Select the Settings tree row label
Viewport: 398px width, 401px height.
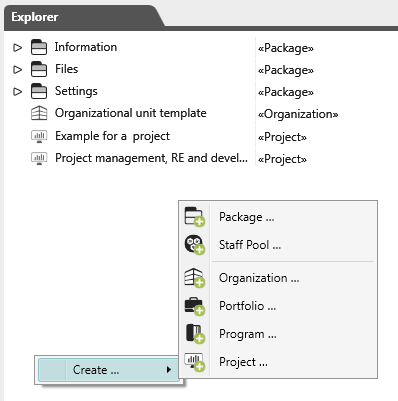(76, 91)
